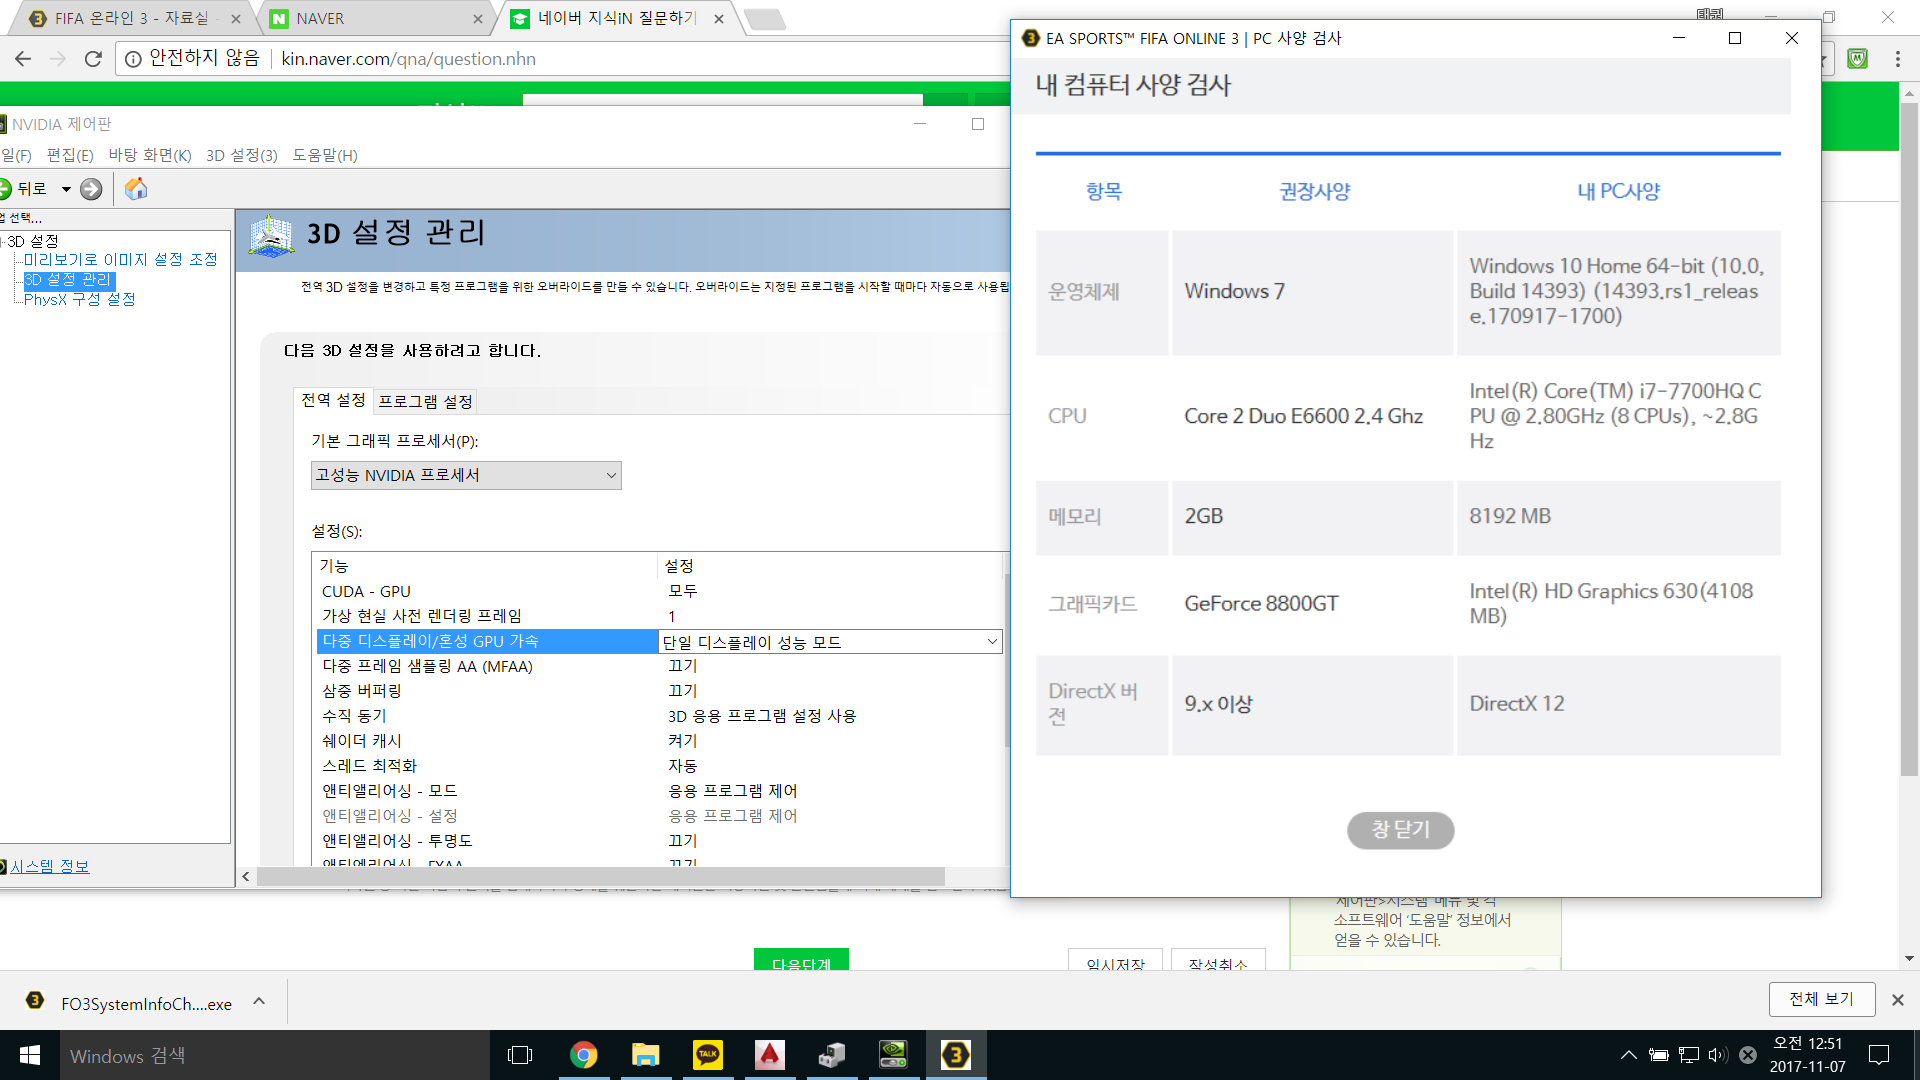Open the 도움말(H) menu
This screenshot has width=1920, height=1080.
pos(325,155)
